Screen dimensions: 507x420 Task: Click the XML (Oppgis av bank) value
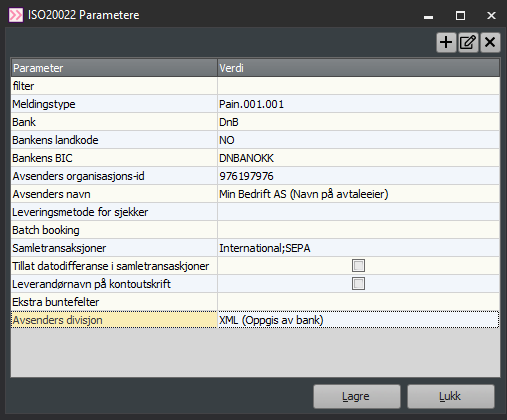click(358, 320)
